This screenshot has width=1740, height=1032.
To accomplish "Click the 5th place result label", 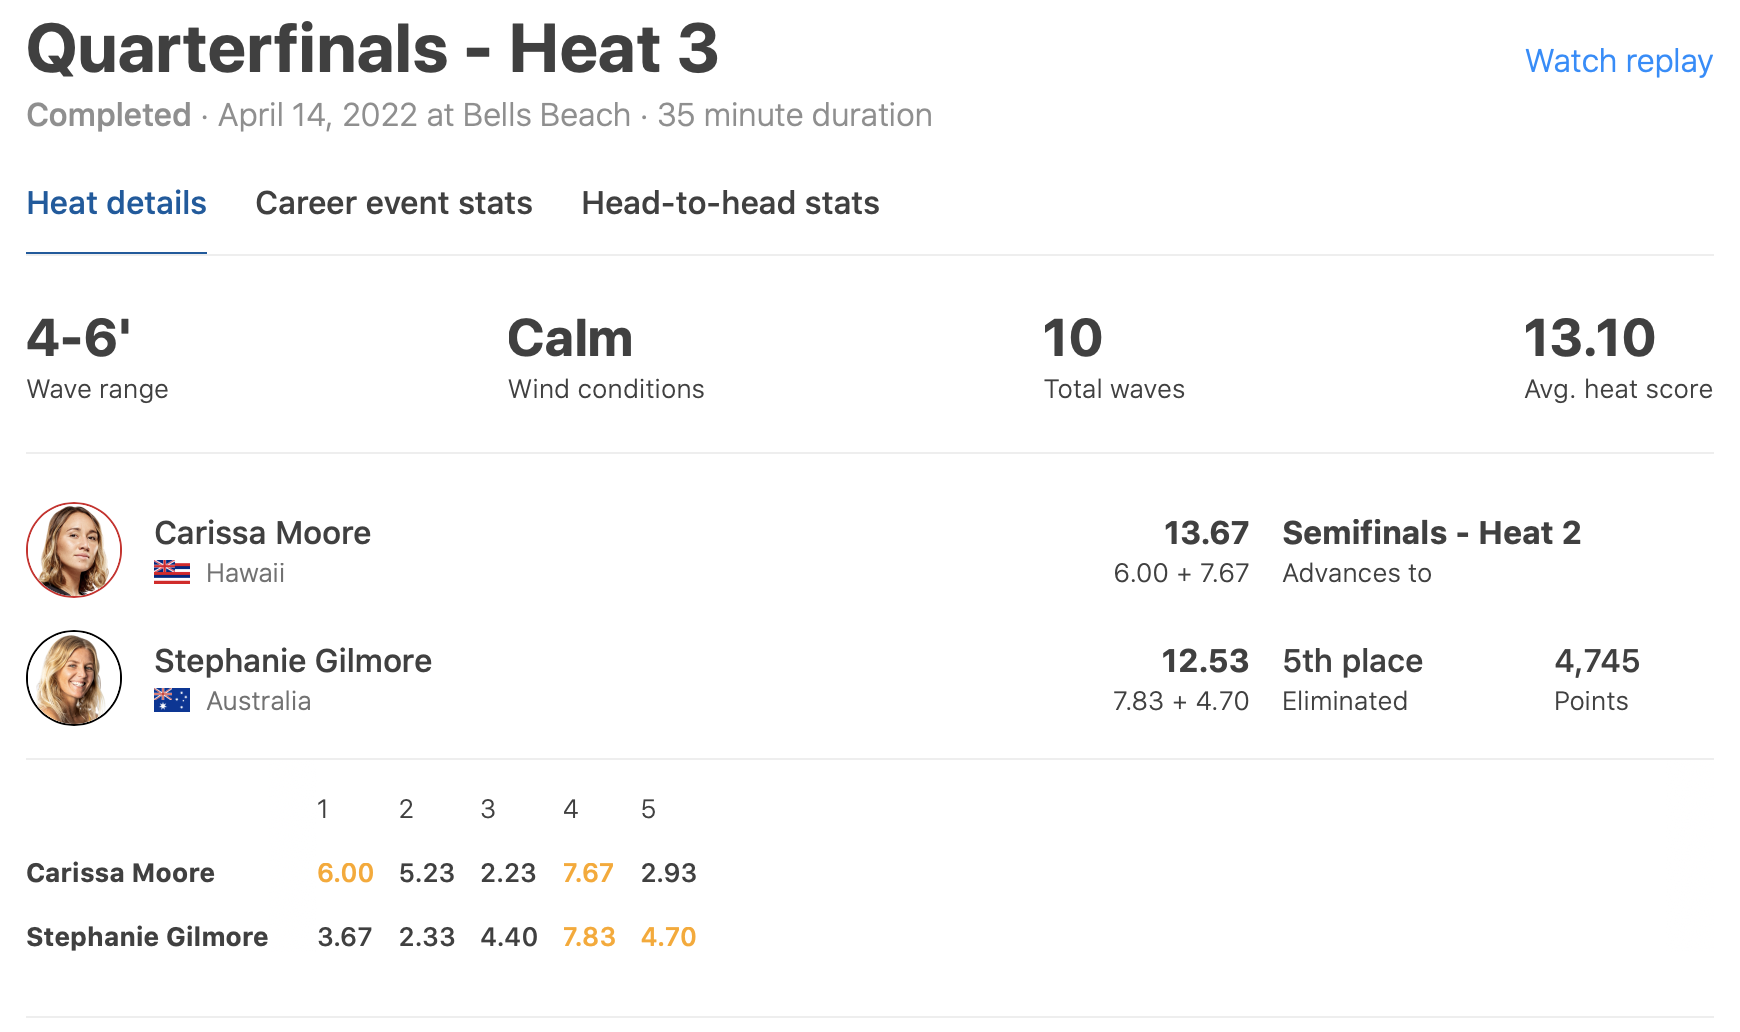I will click(x=1352, y=661).
